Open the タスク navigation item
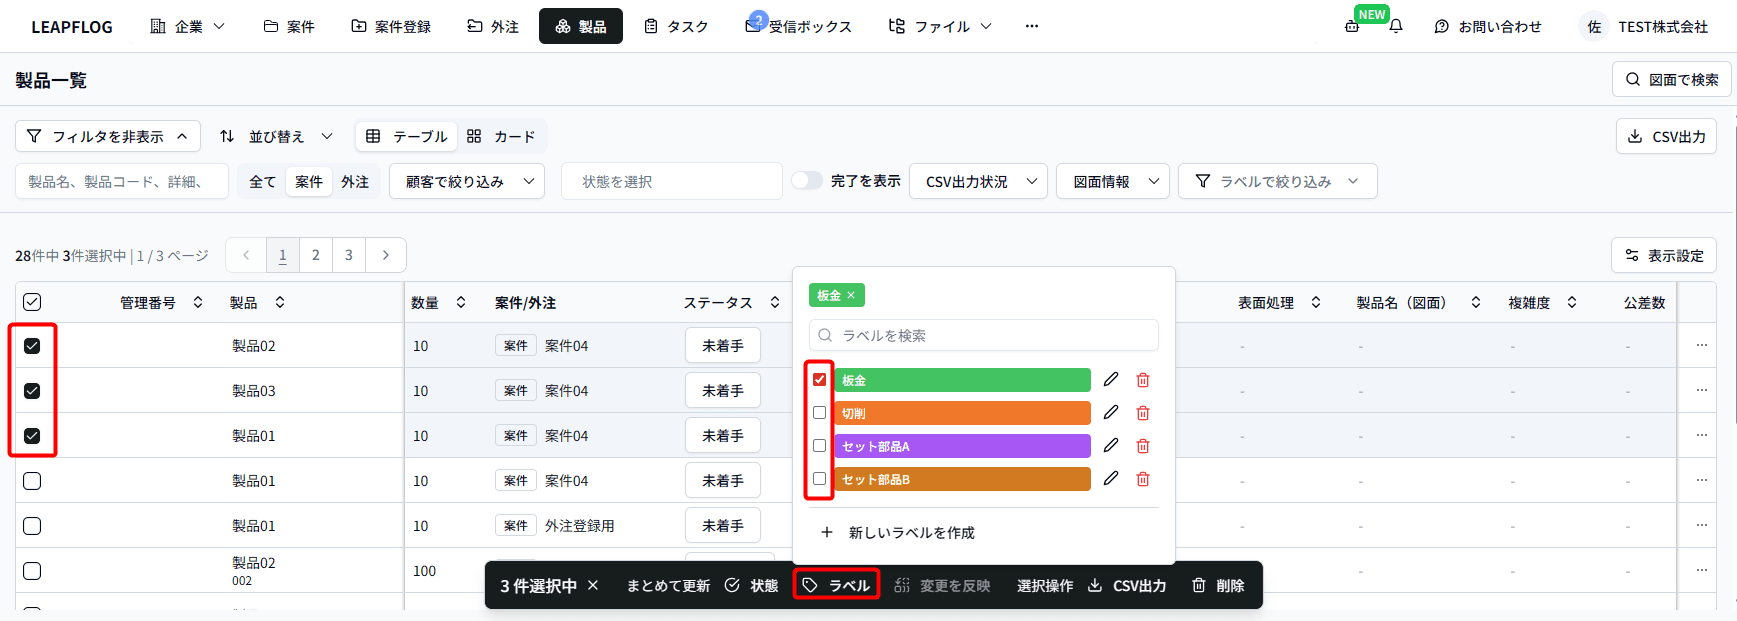The width and height of the screenshot is (1737, 621). coord(677,26)
